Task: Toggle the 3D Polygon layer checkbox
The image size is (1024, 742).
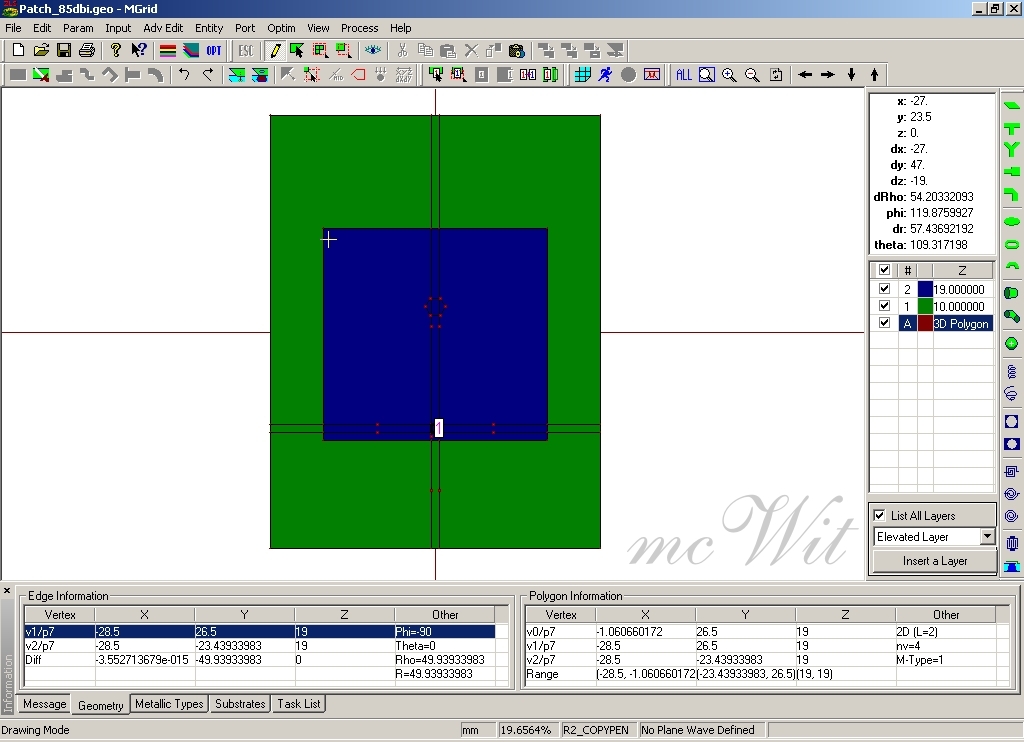Action: [884, 323]
